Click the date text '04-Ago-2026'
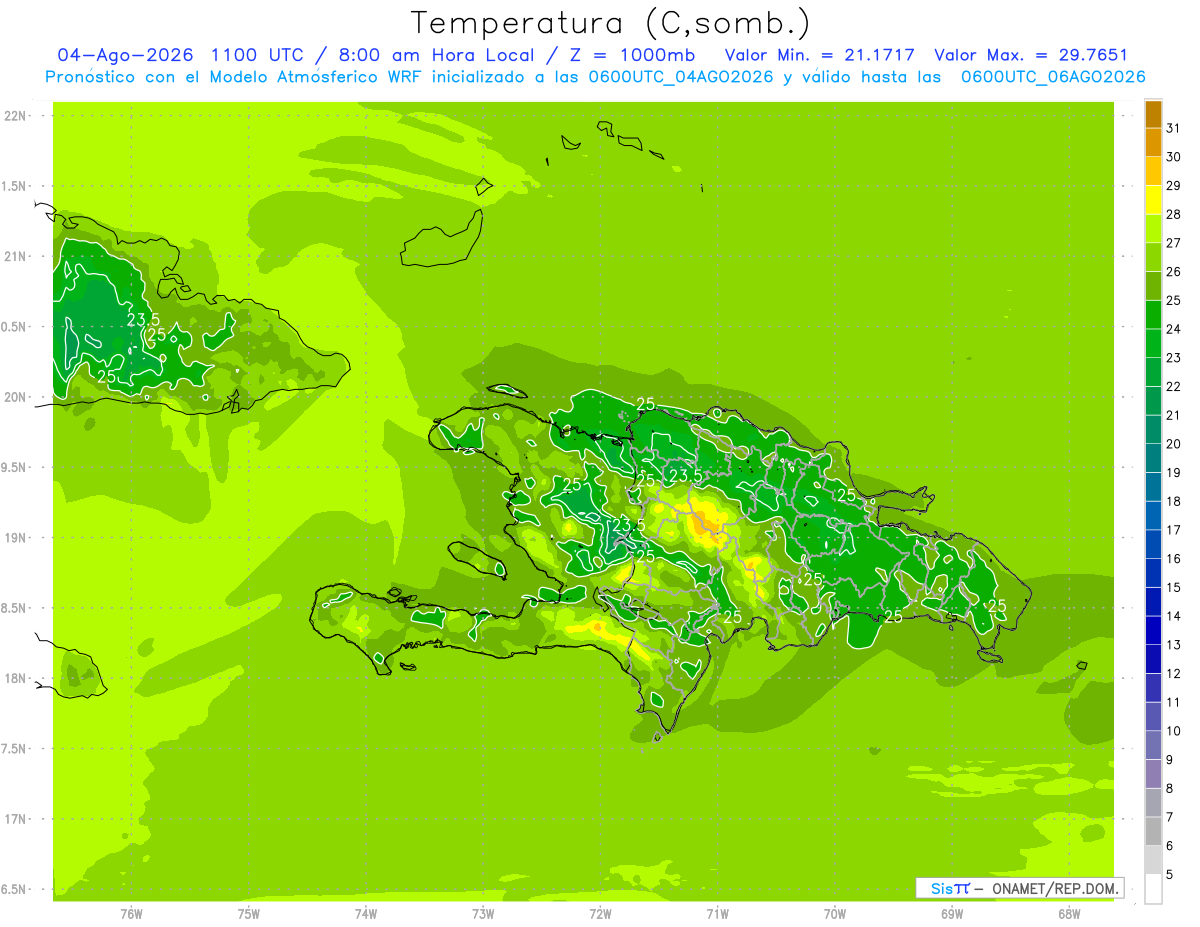The image size is (1200, 927). tap(124, 55)
